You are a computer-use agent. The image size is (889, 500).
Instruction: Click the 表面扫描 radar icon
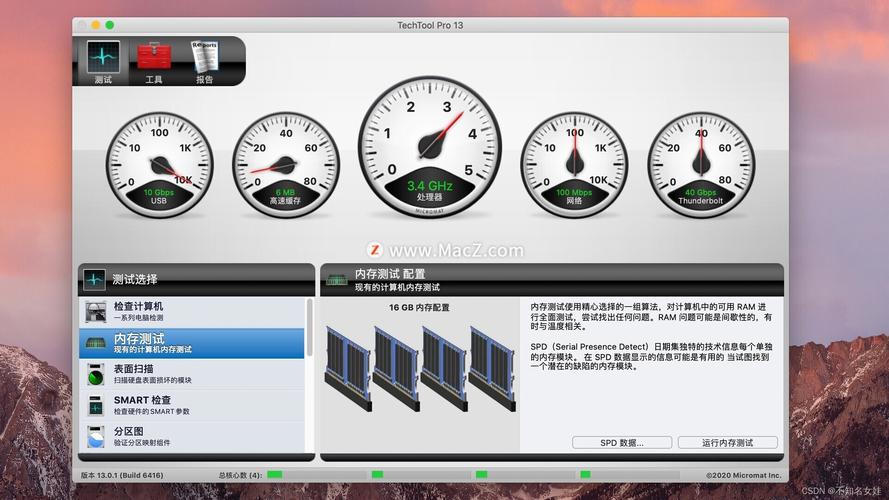coord(96,374)
